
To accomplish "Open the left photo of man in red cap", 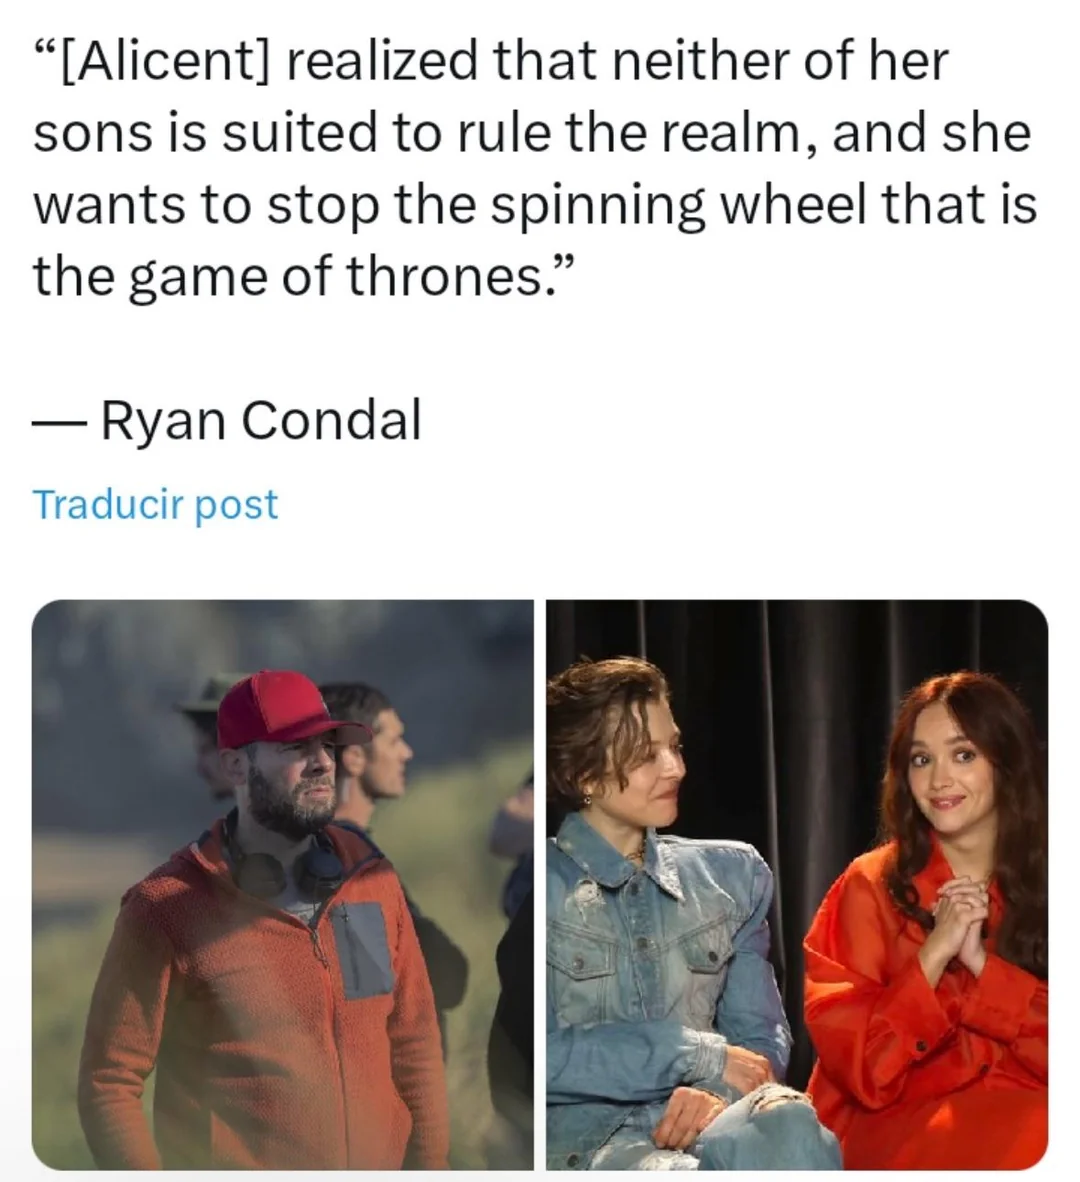I will click(283, 884).
